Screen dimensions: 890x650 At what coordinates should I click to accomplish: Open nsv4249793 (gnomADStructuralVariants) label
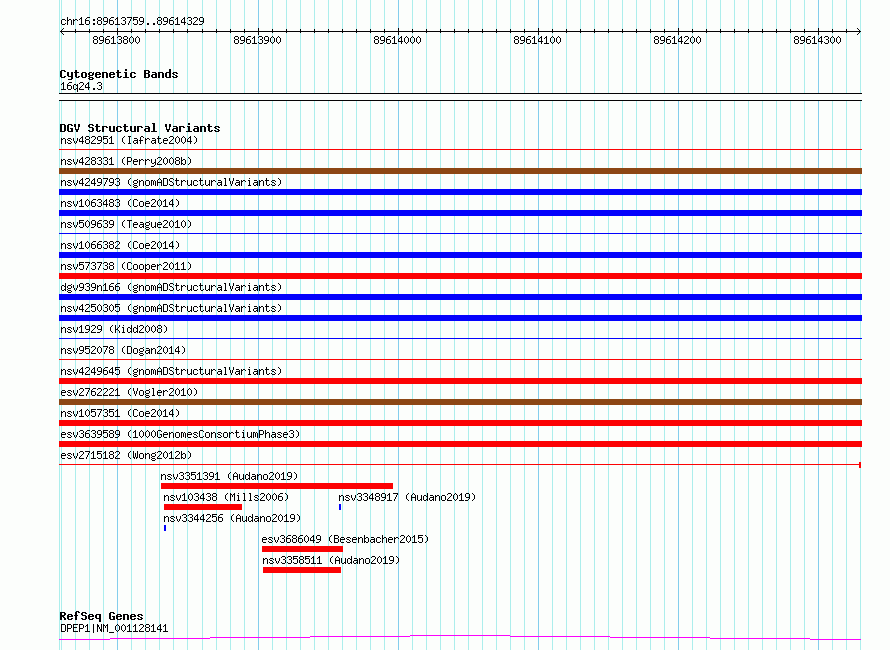[171, 182]
